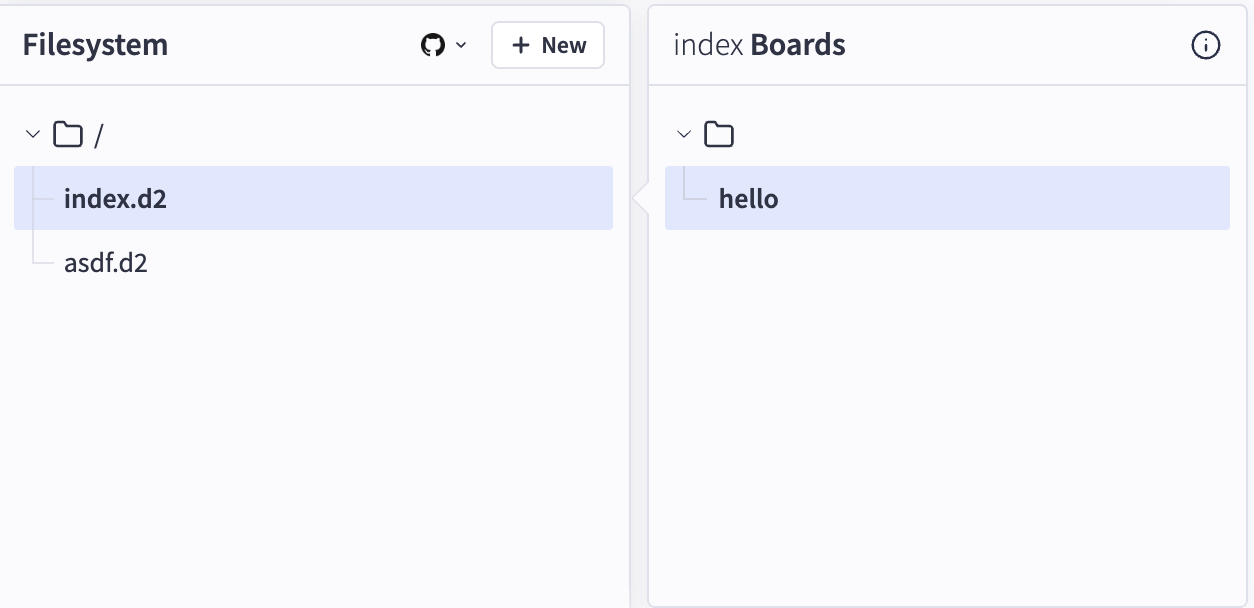
Task: Select the index.d2 file
Action: 115,198
